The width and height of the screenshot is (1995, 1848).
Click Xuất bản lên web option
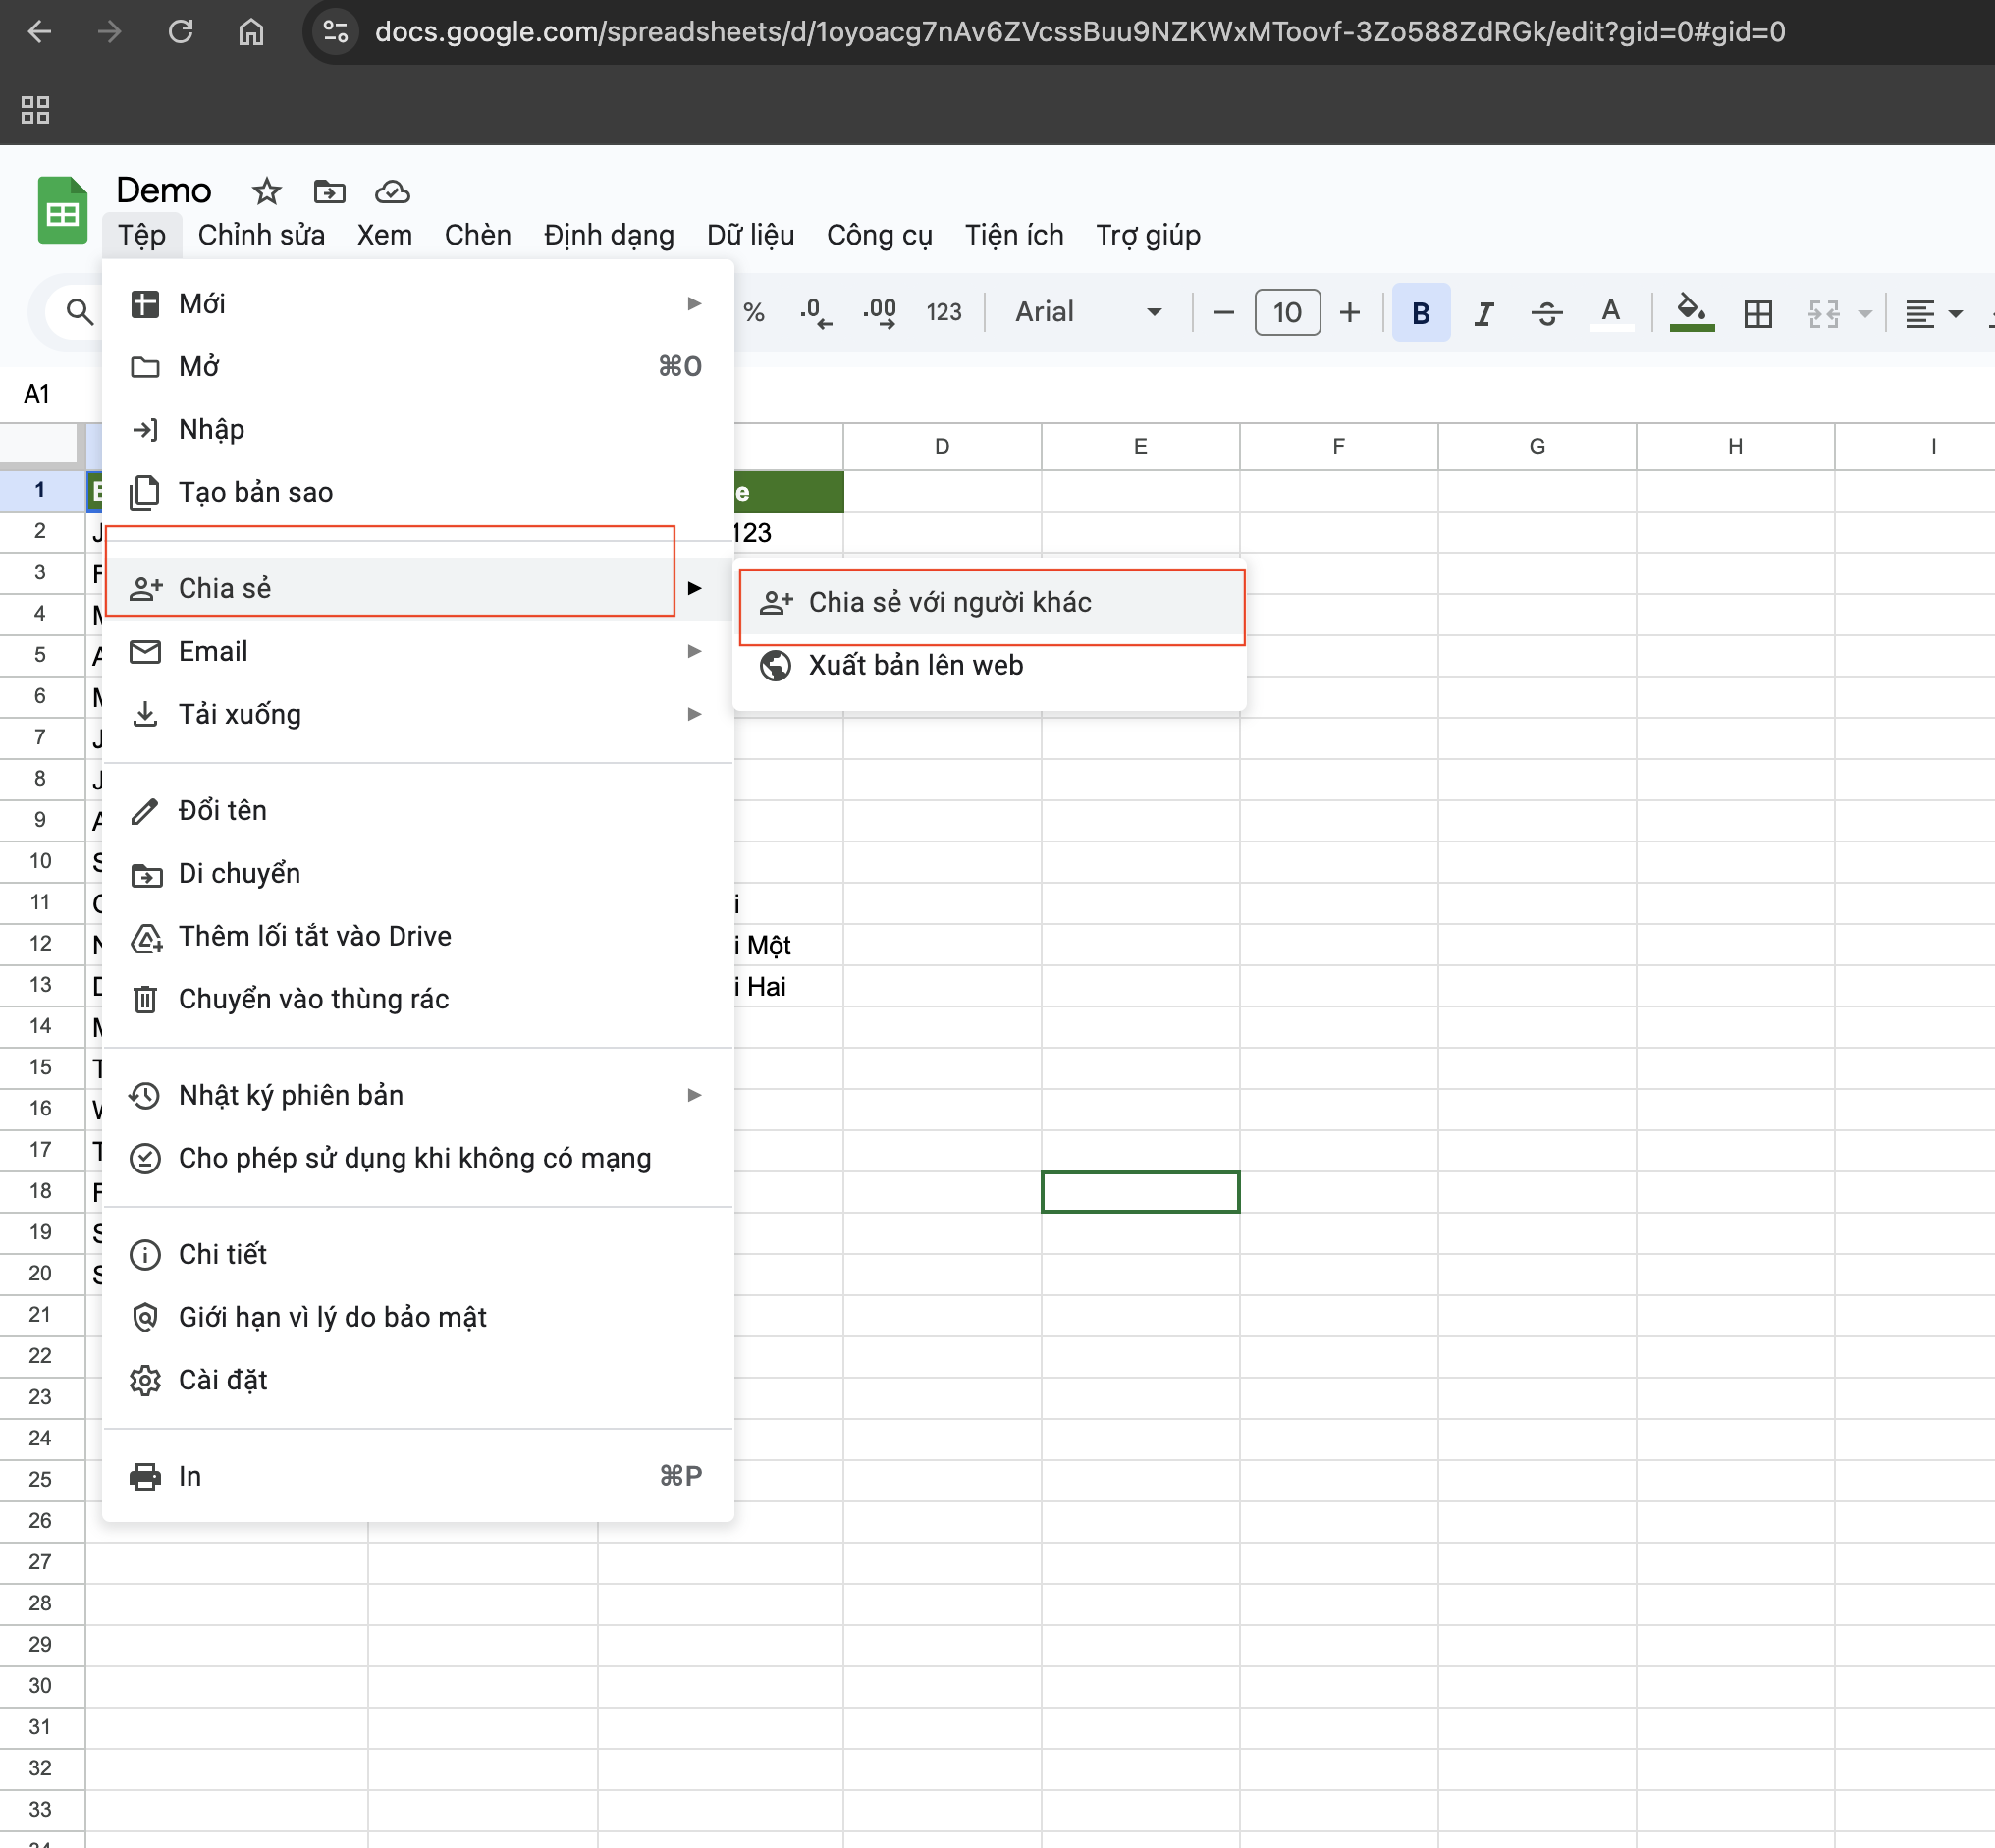(x=915, y=665)
